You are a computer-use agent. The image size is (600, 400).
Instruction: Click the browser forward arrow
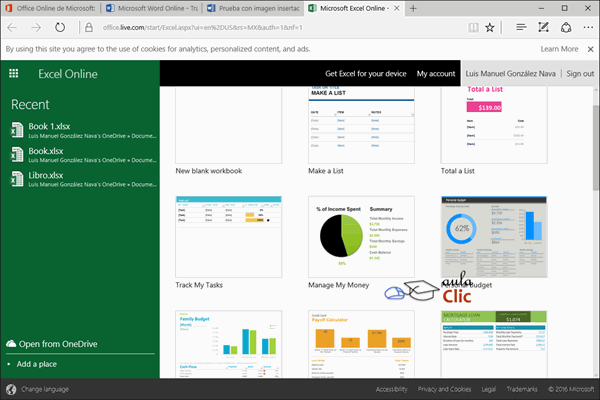37,28
